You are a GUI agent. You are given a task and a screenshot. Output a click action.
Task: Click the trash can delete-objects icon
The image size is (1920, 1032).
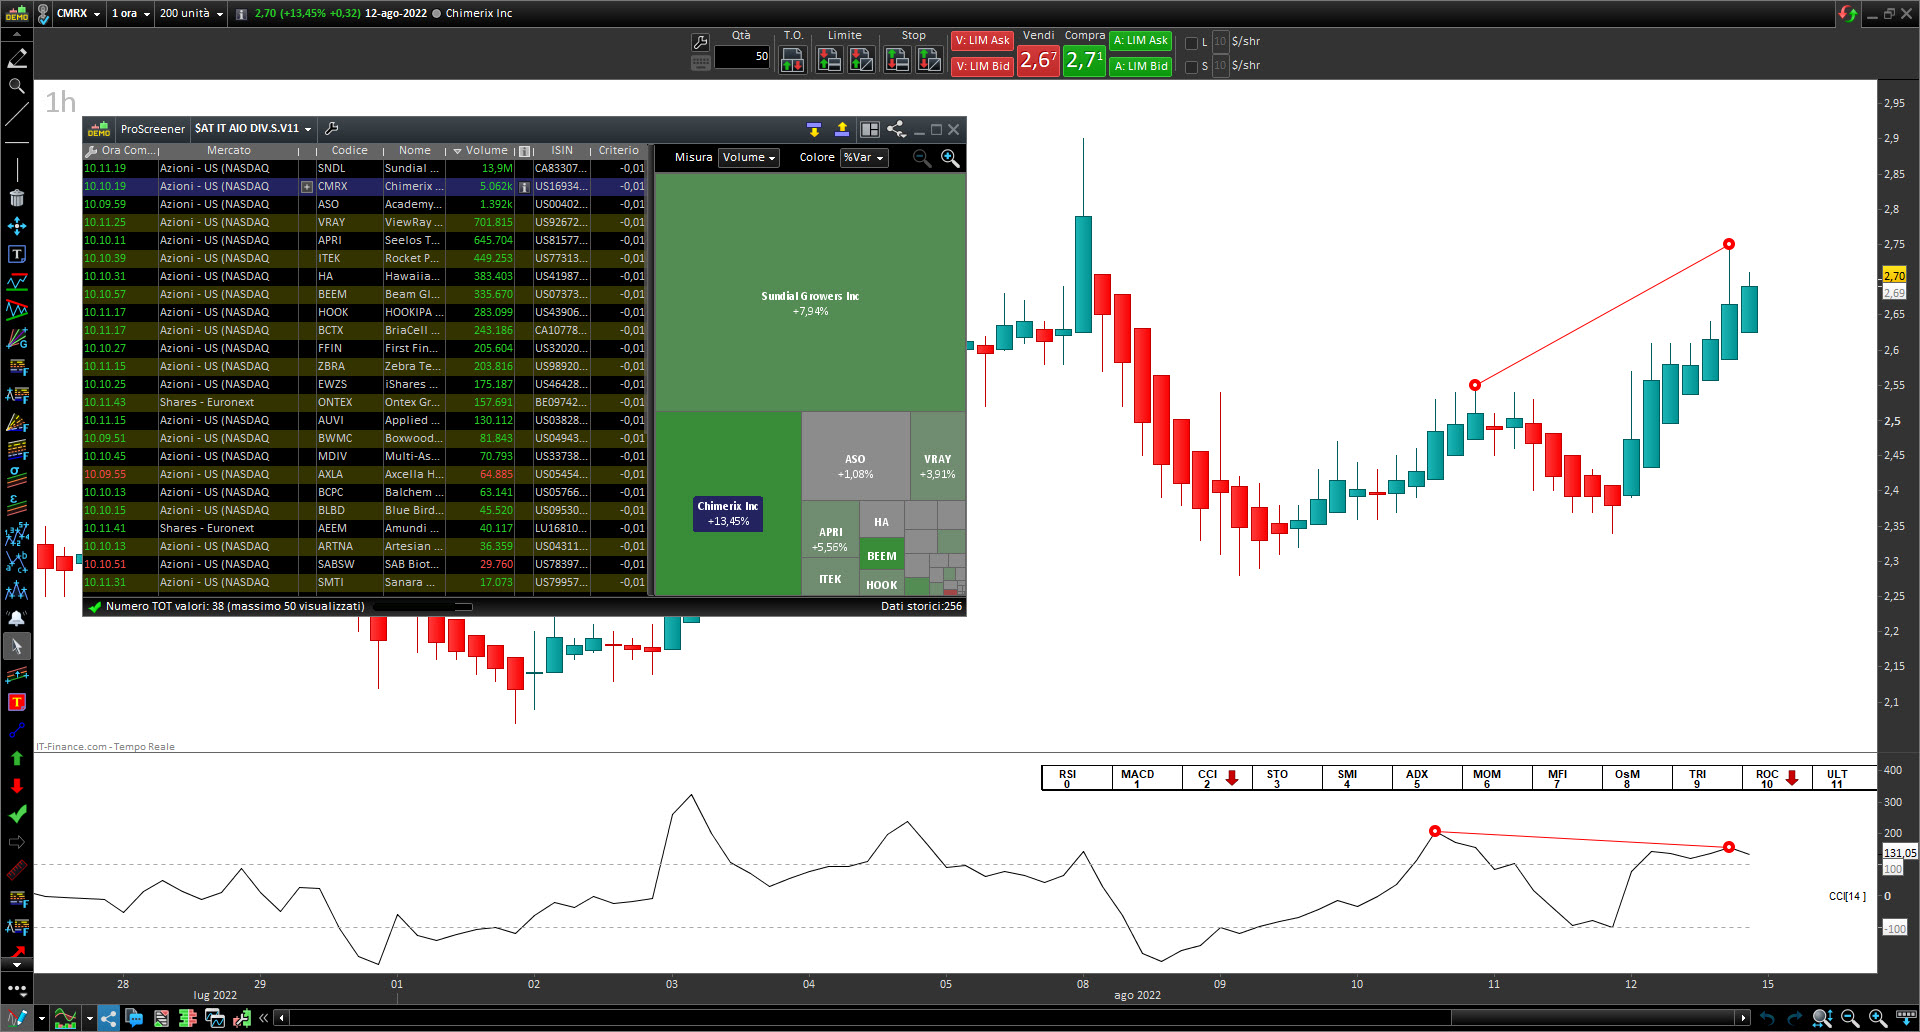[x=17, y=198]
